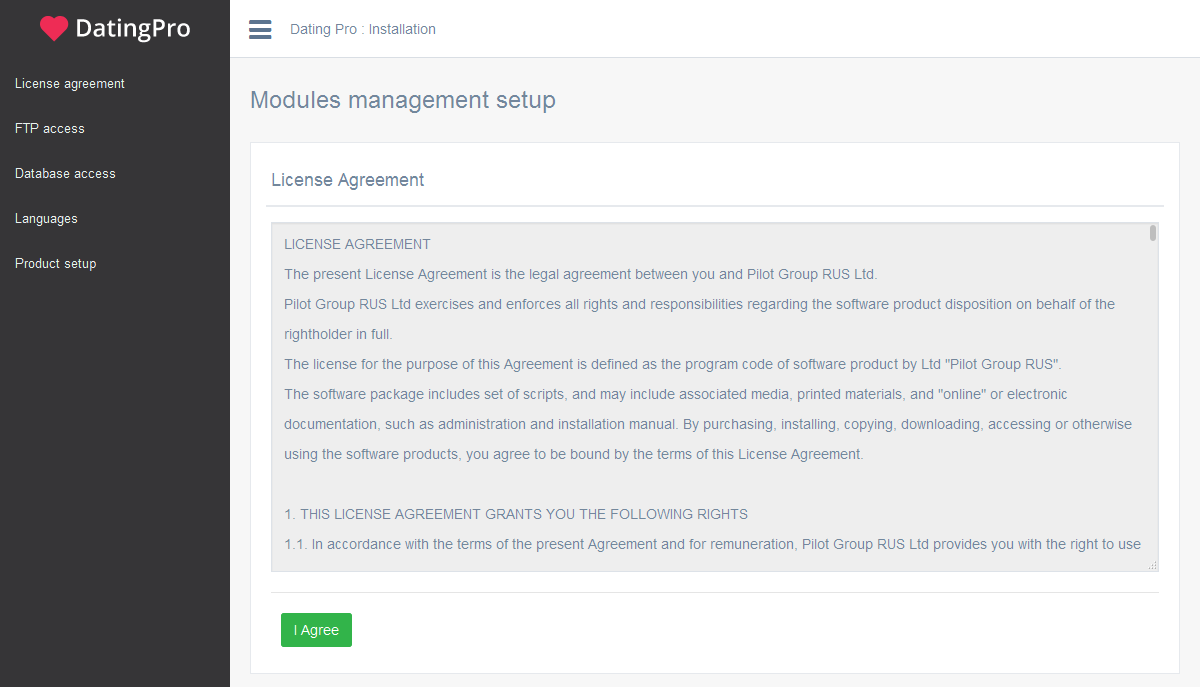Click the clause 1.1 text line
This screenshot has width=1200, height=687.
712,544
